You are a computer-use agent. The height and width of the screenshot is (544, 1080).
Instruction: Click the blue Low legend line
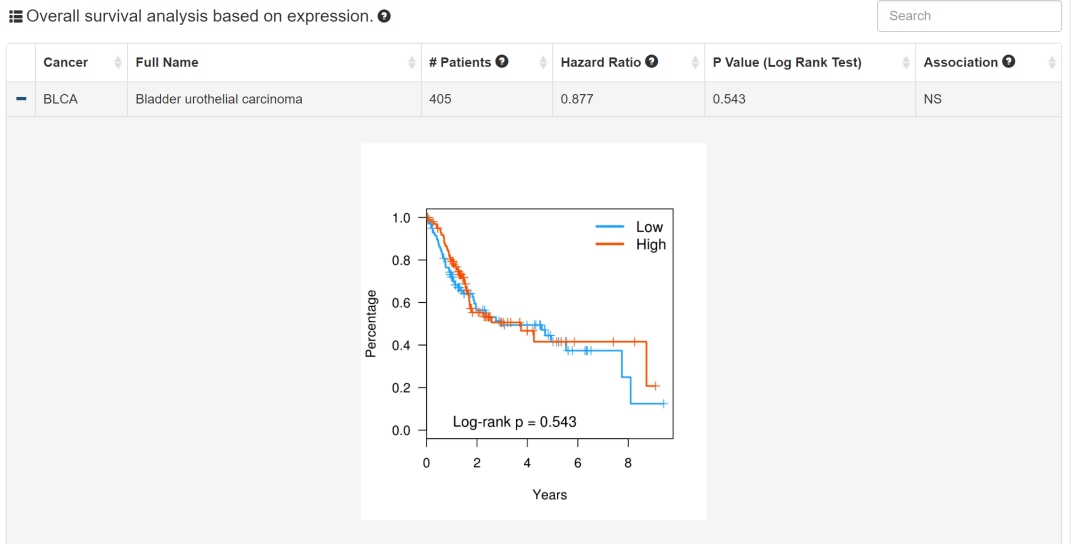pyautogui.click(x=610, y=227)
